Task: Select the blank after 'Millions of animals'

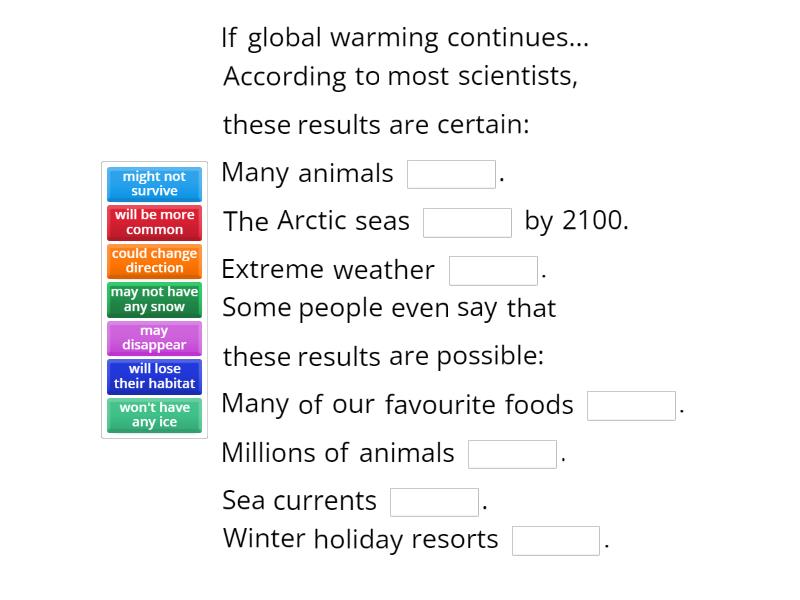Action: (x=512, y=452)
